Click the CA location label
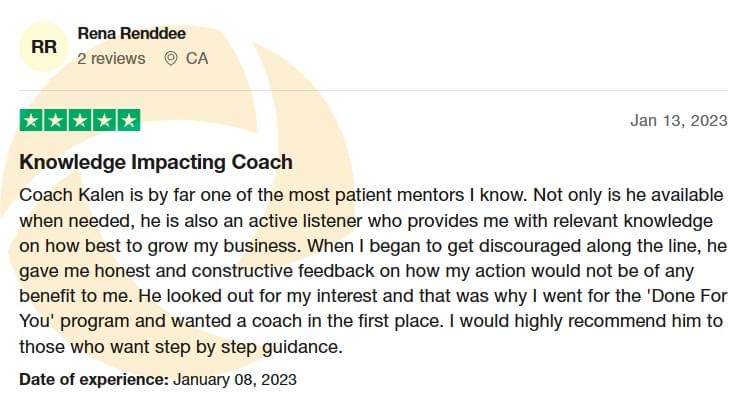 (x=197, y=58)
